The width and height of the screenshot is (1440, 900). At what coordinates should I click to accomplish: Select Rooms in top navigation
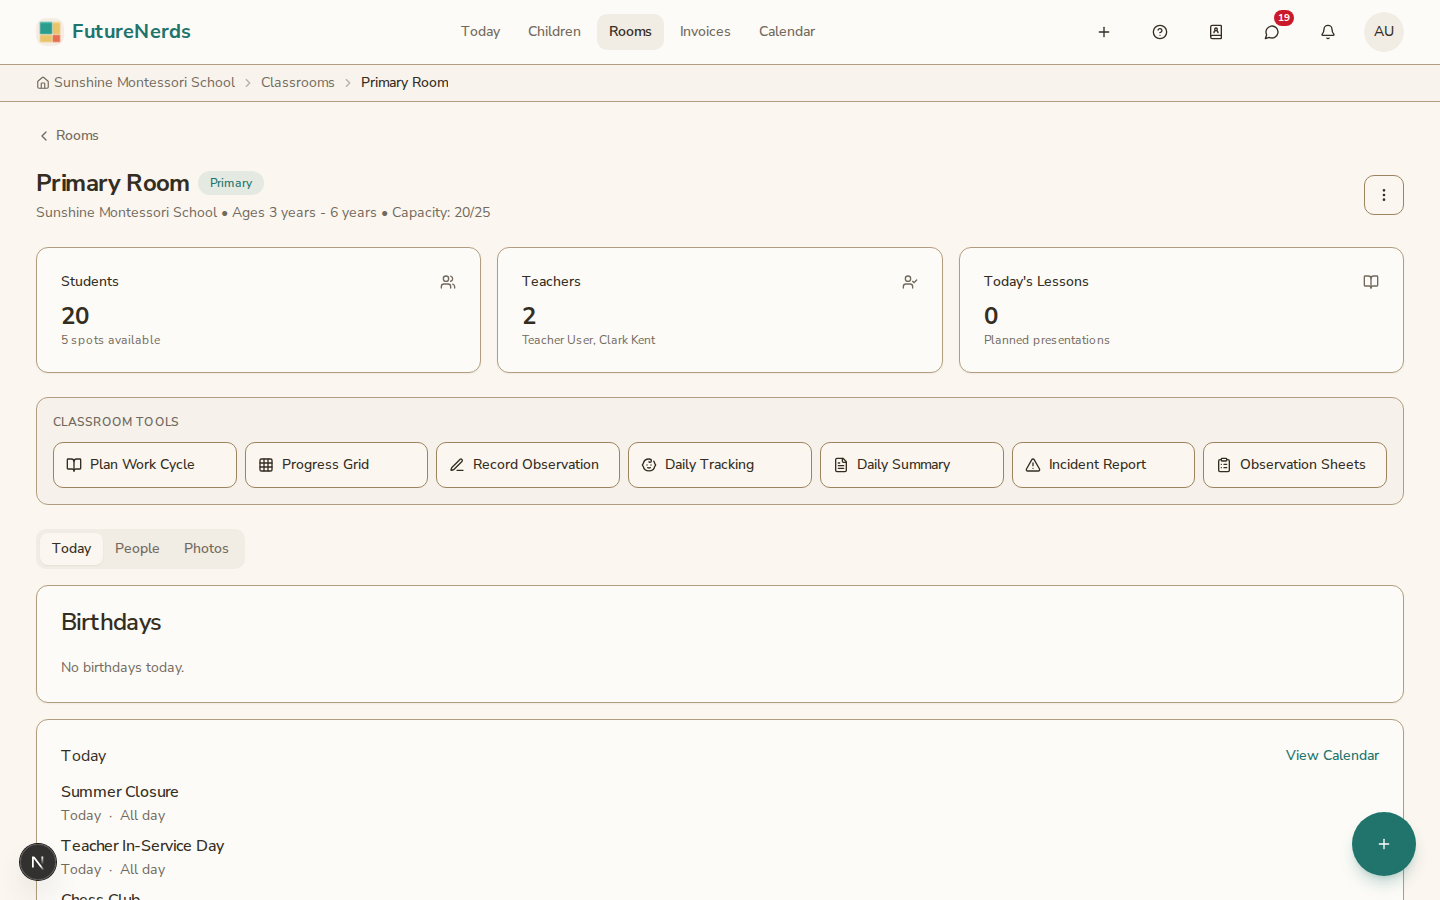tap(630, 32)
